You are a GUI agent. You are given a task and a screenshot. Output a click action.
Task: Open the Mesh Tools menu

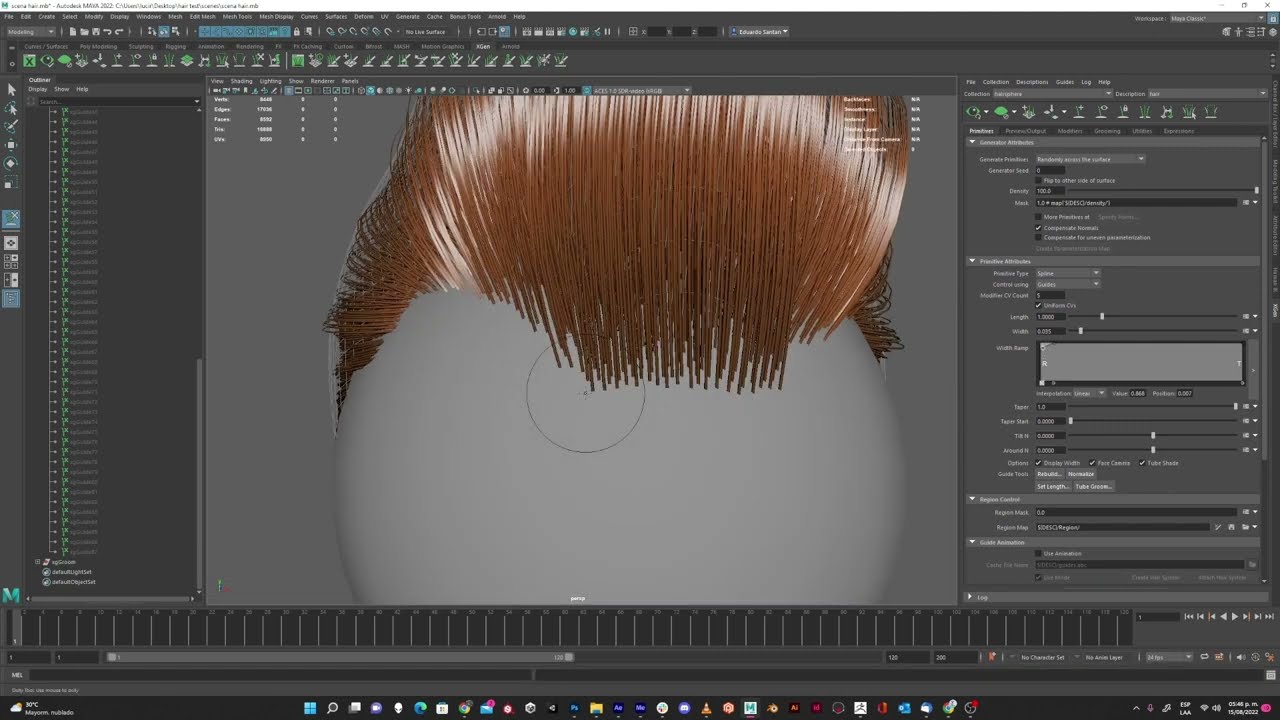tap(237, 17)
